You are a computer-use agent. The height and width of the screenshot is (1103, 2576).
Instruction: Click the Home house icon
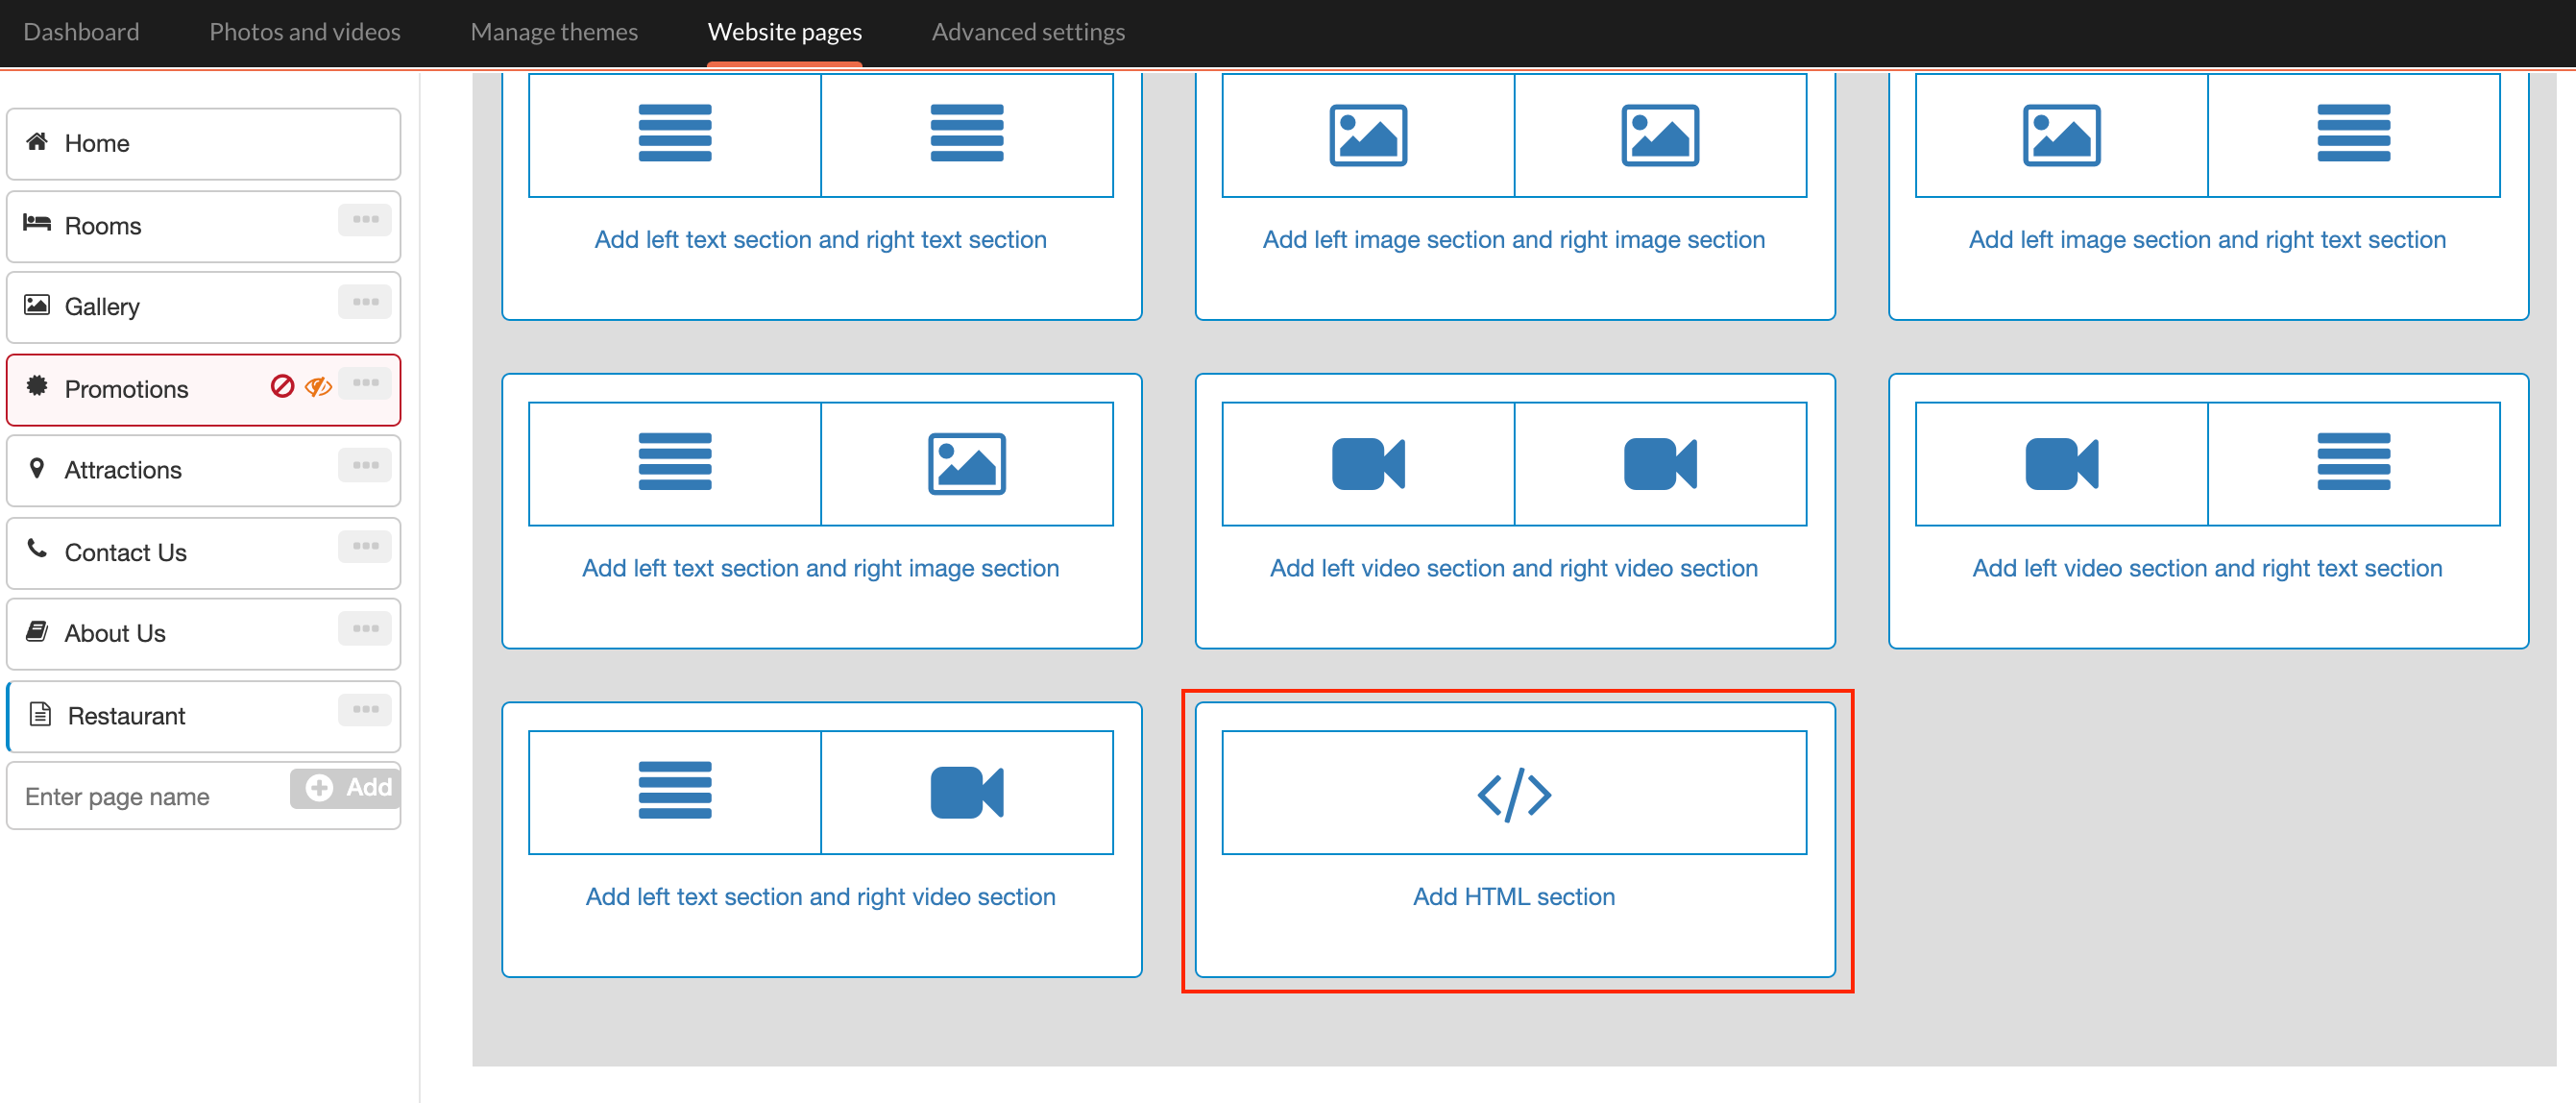37,141
